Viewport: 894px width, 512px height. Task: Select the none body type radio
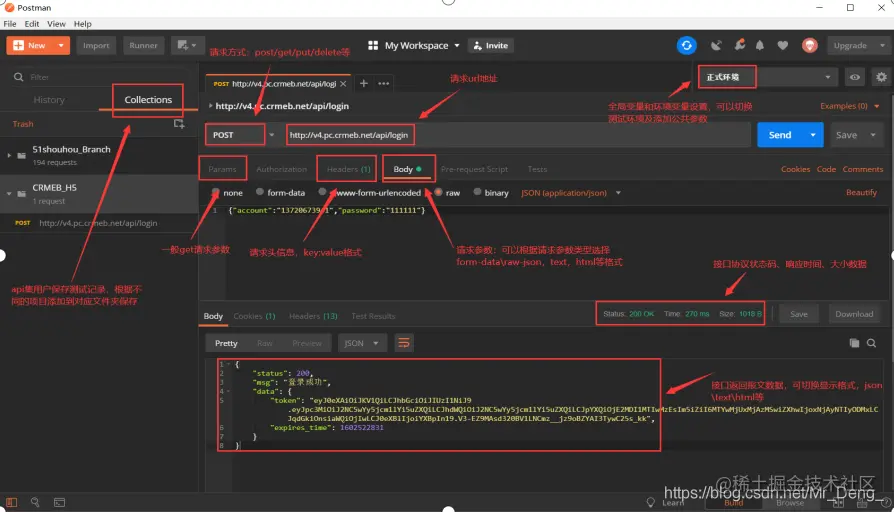216,192
